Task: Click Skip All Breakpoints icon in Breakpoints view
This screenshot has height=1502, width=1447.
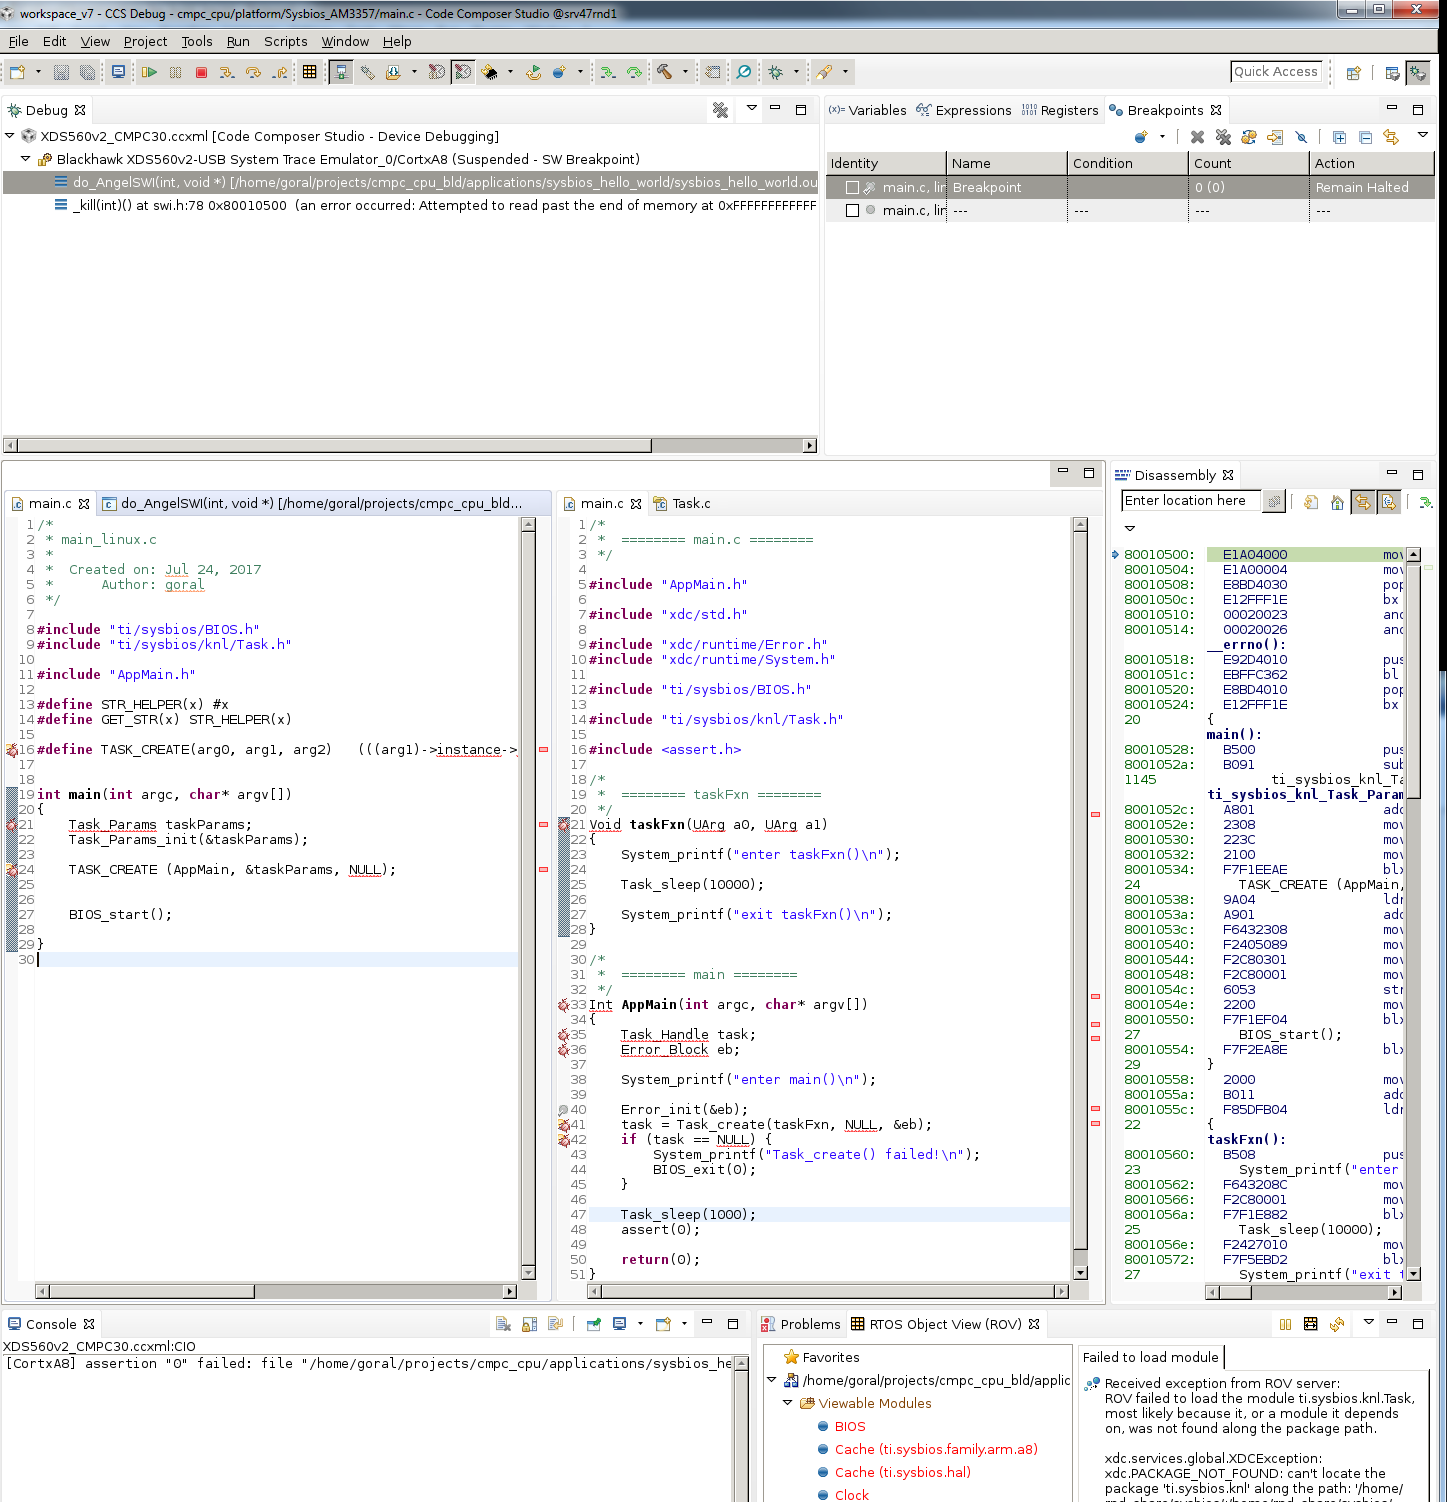Action: point(1301,137)
